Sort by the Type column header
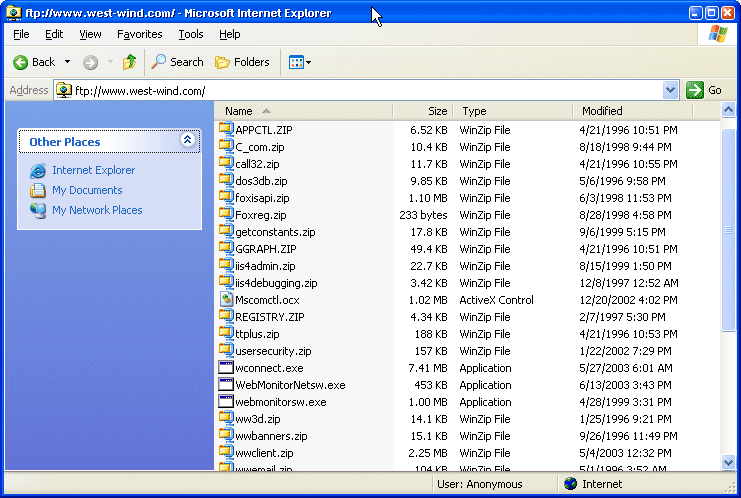 [x=513, y=111]
